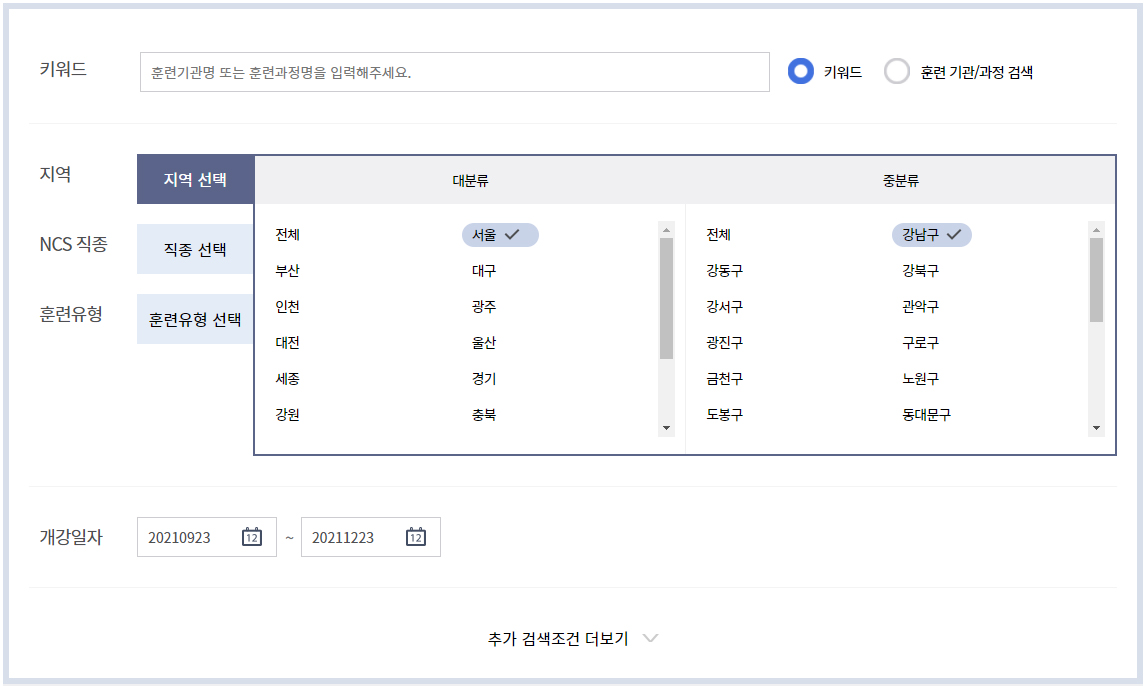
Task: Click the 중분류 list scrollbar thumb
Action: point(1096,280)
